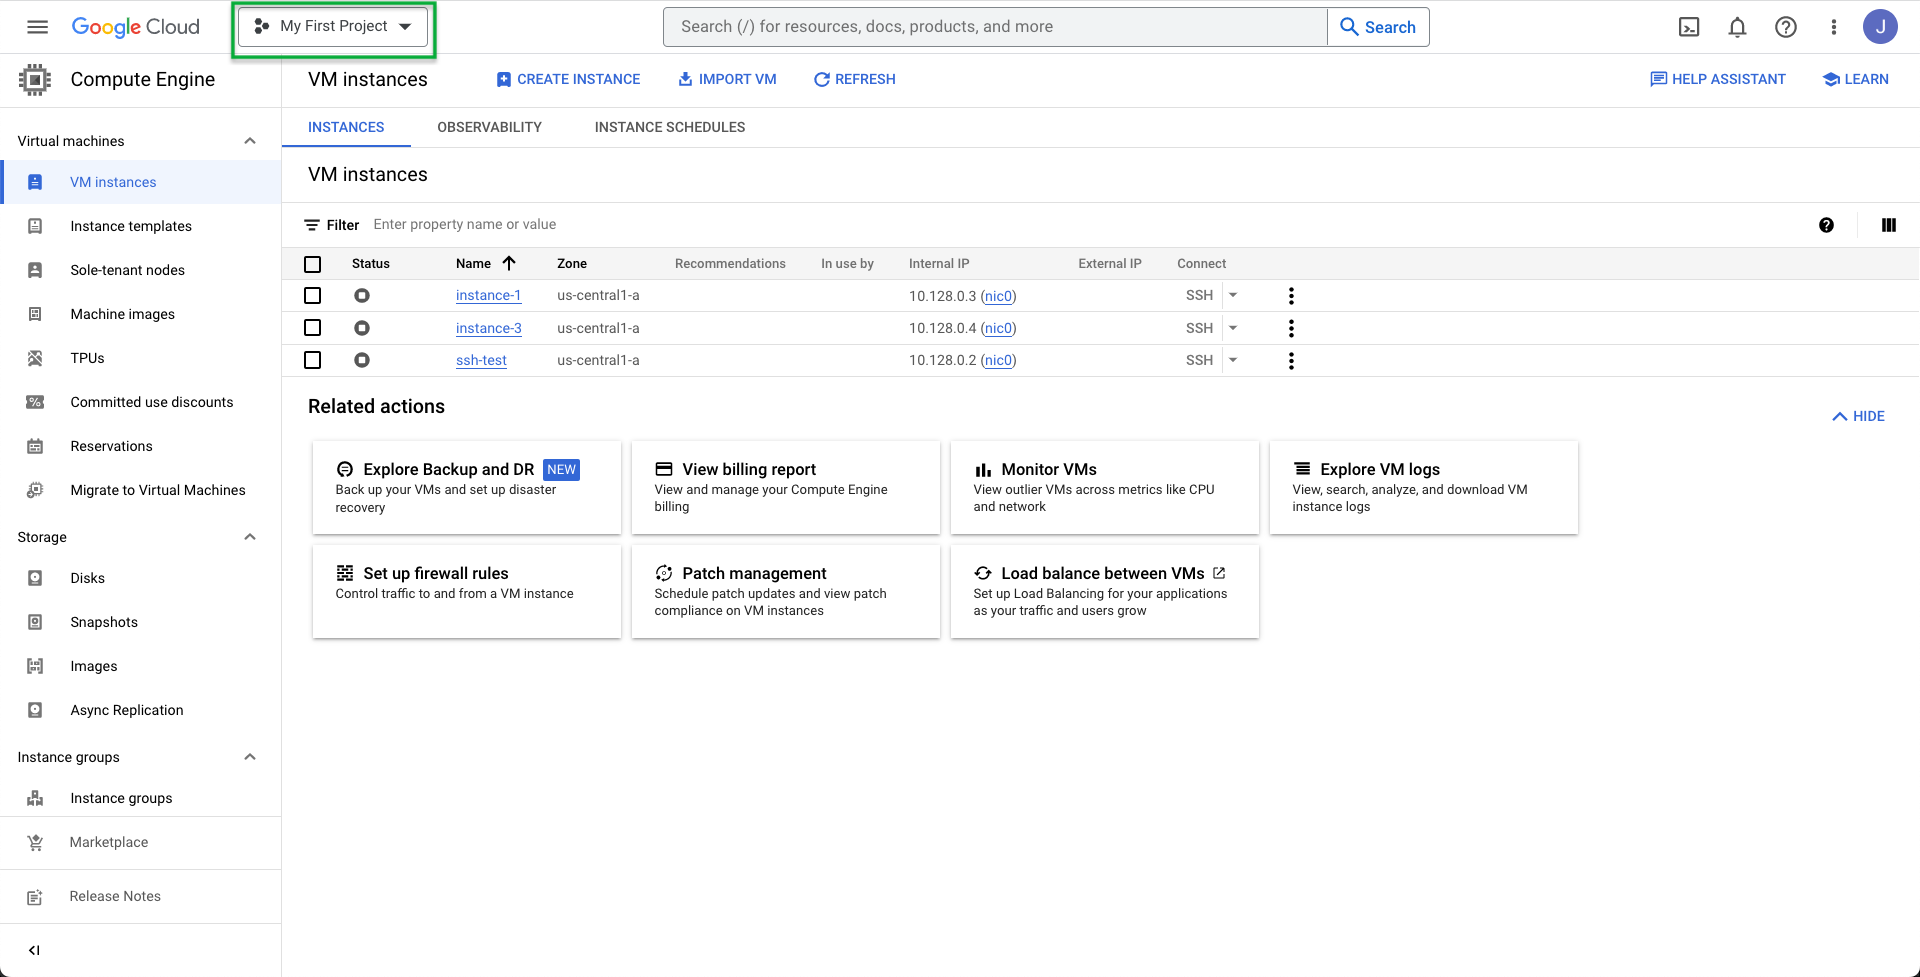Switch to the Instance Schedules tab
The image size is (1920, 977).
pyautogui.click(x=670, y=127)
